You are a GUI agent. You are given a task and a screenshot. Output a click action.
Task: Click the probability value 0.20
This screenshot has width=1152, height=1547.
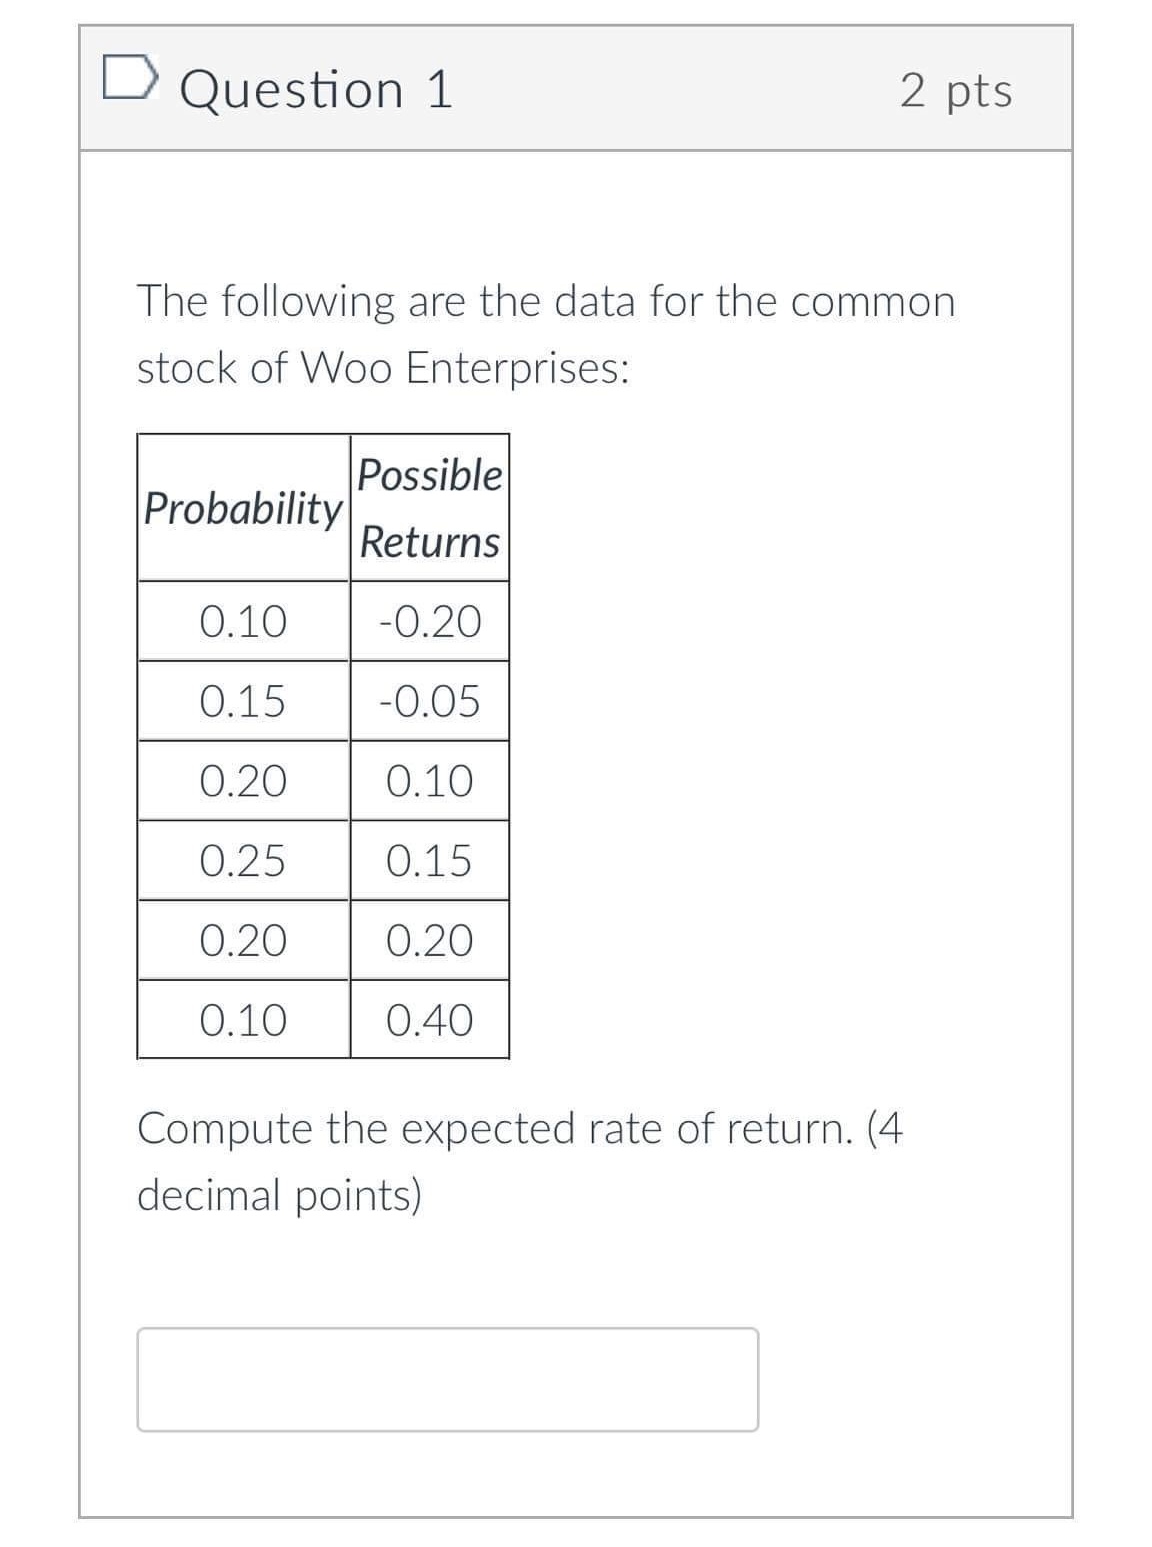(x=243, y=782)
